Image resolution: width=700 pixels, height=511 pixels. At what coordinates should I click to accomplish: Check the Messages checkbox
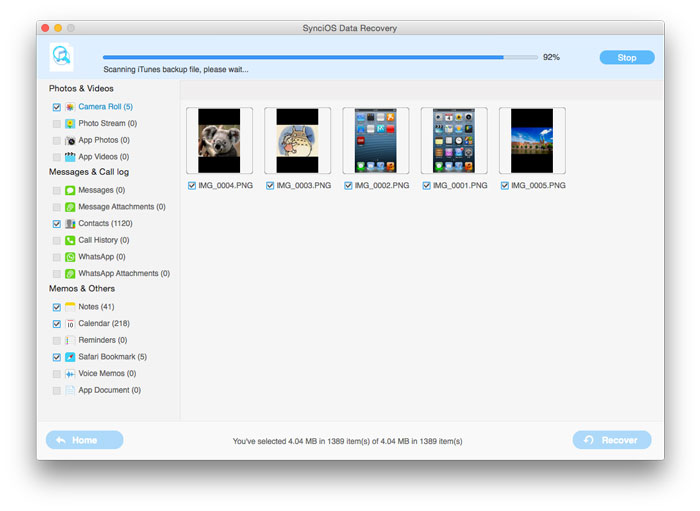coord(57,191)
